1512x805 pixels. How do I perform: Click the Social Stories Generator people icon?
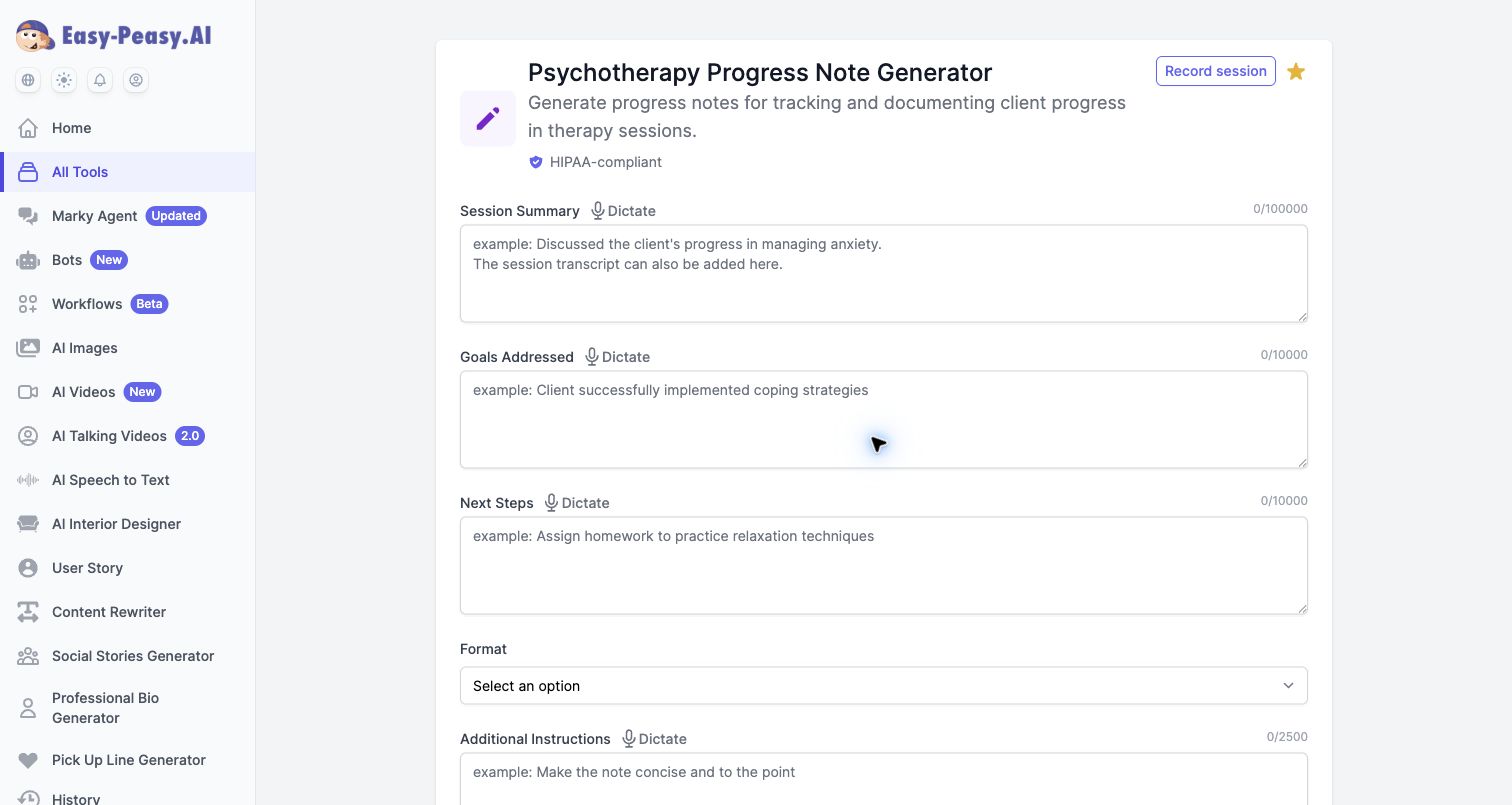click(x=28, y=656)
